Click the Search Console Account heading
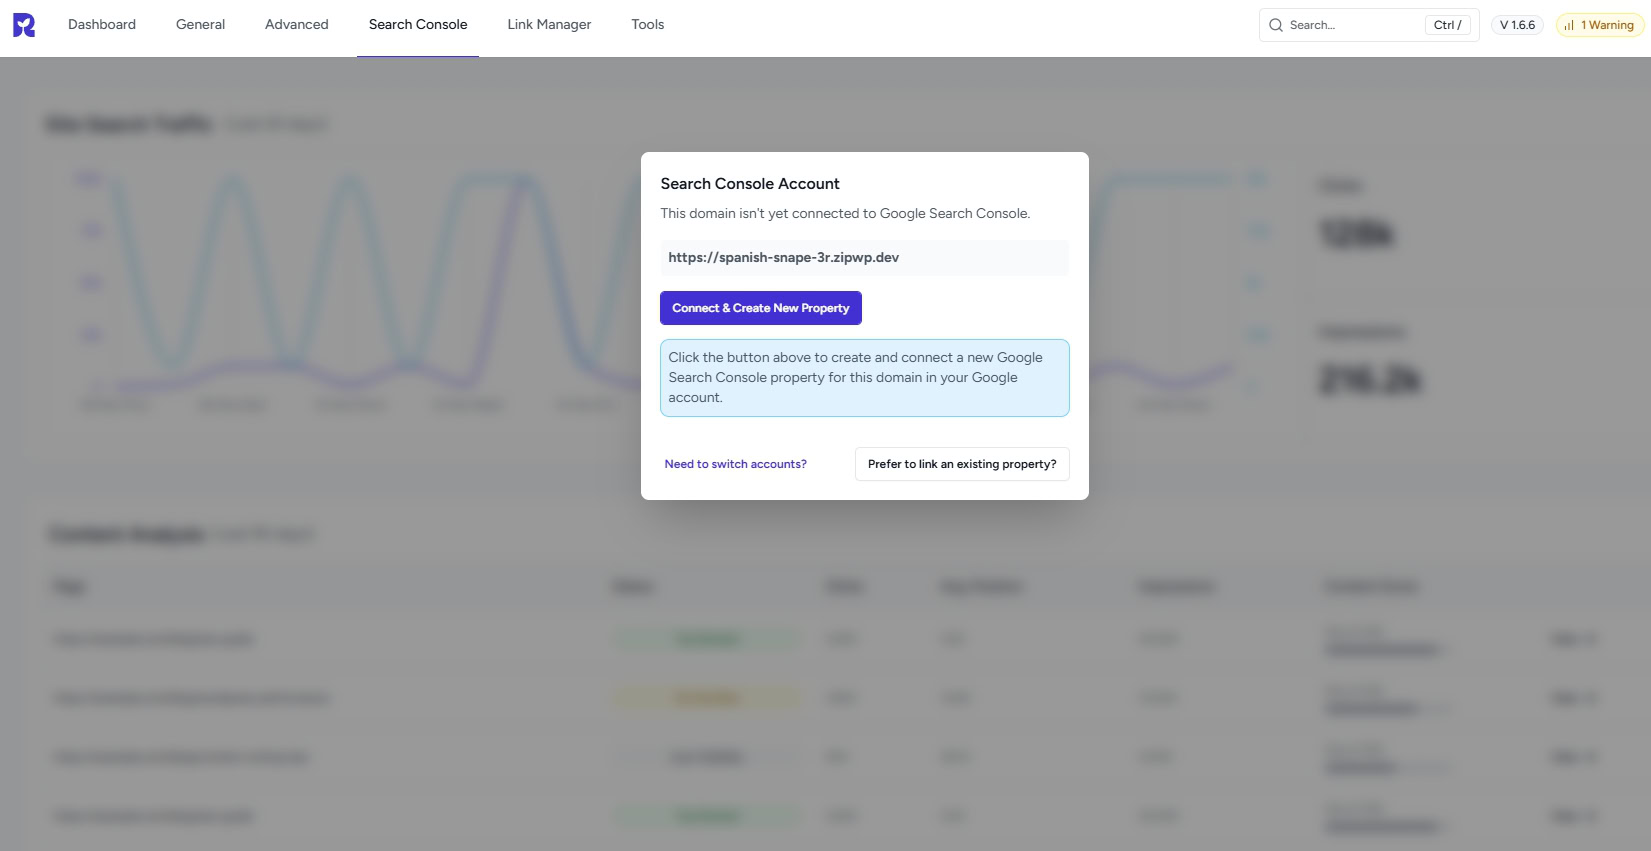The width and height of the screenshot is (1651, 851). (750, 184)
